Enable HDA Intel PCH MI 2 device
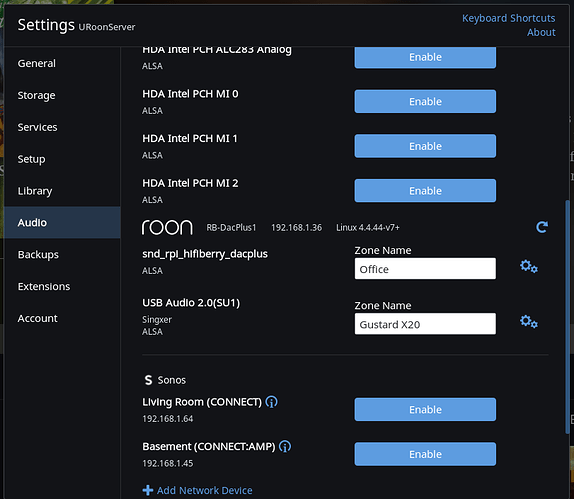The width and height of the screenshot is (574, 499). pyautogui.click(x=425, y=191)
